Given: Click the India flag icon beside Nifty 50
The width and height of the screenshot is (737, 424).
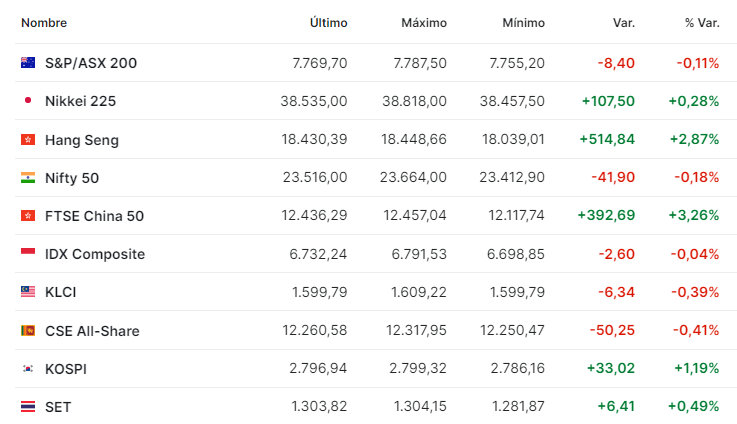Looking at the screenshot, I should [x=28, y=178].
